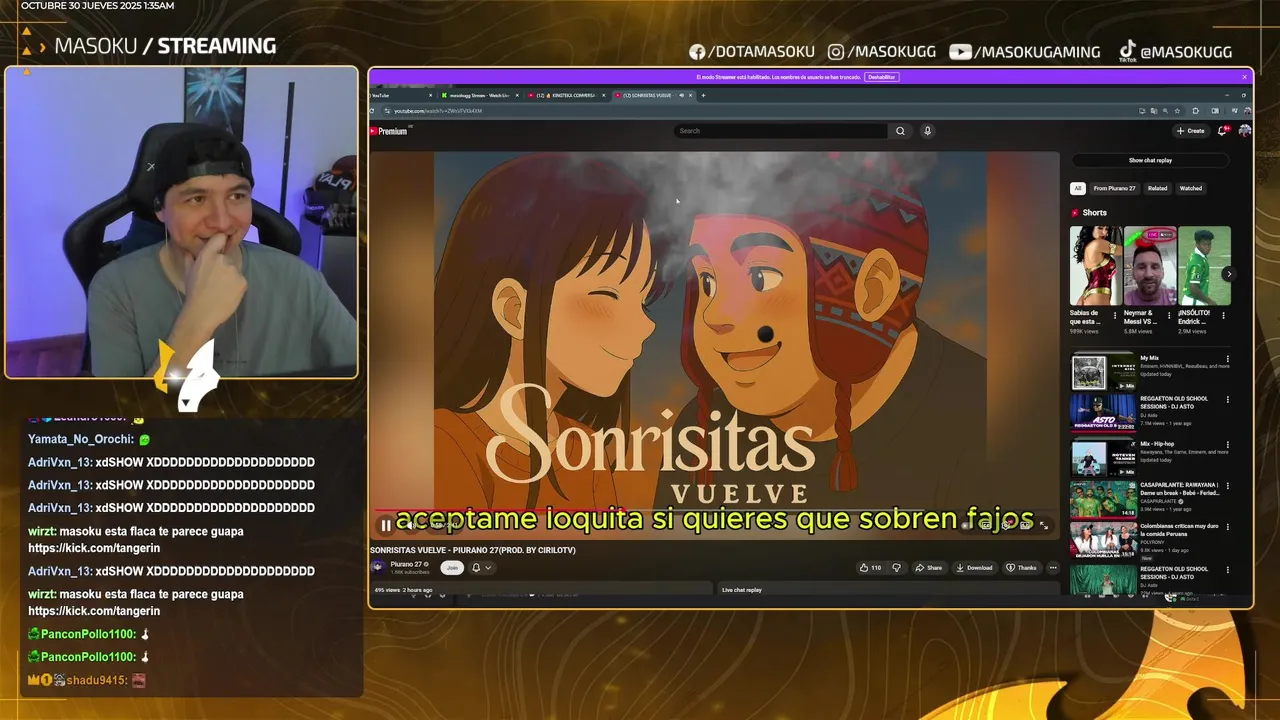Download the Sonrisitas Vuelve video
Image resolution: width=1280 pixels, height=720 pixels.
(974, 568)
